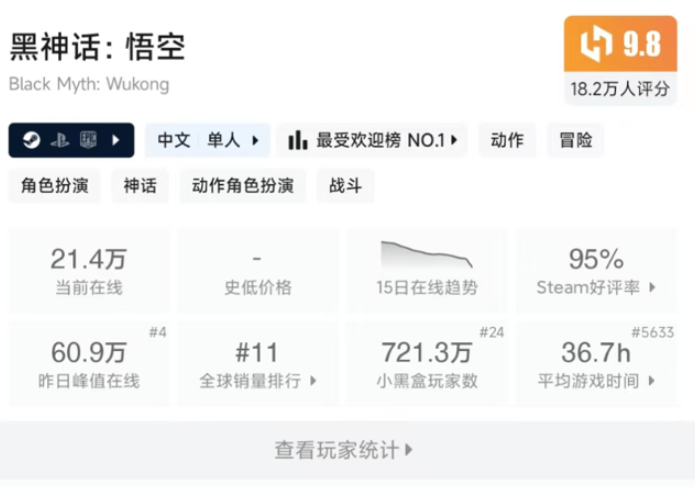The width and height of the screenshot is (695, 488).
Task: Select the 战斗 tag
Action: point(345,185)
